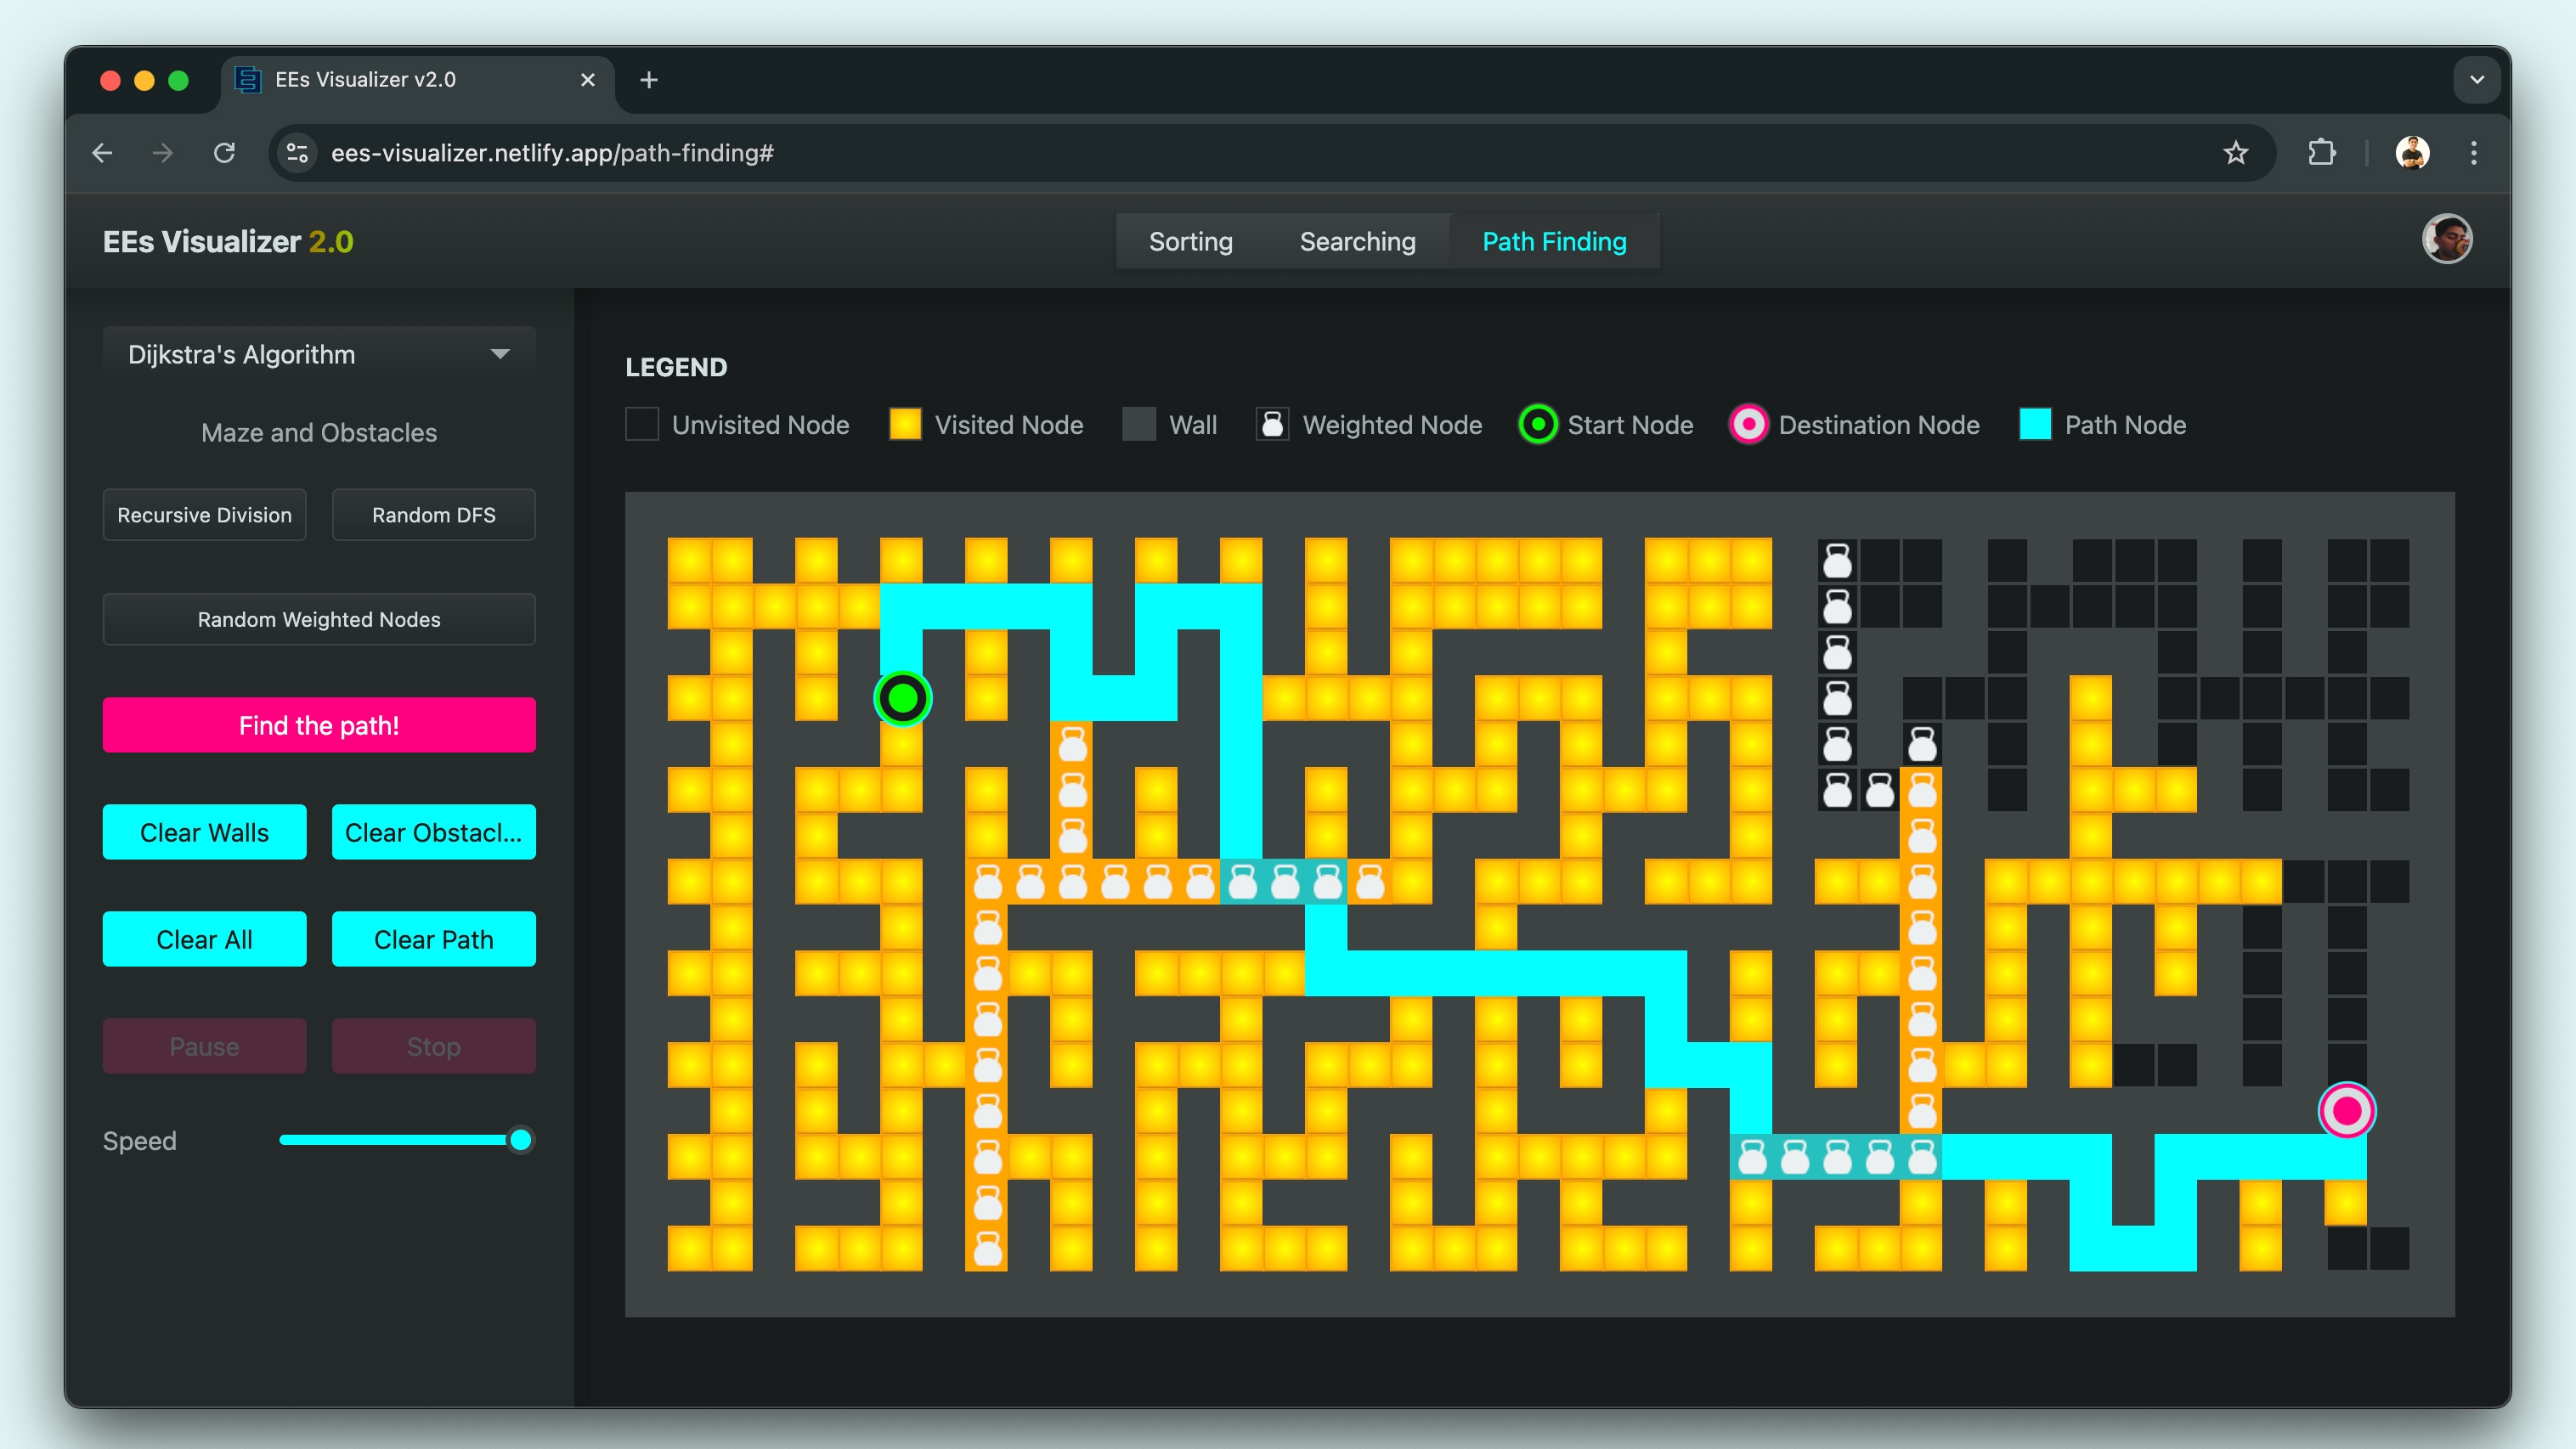Click the reload page icon

point(224,153)
